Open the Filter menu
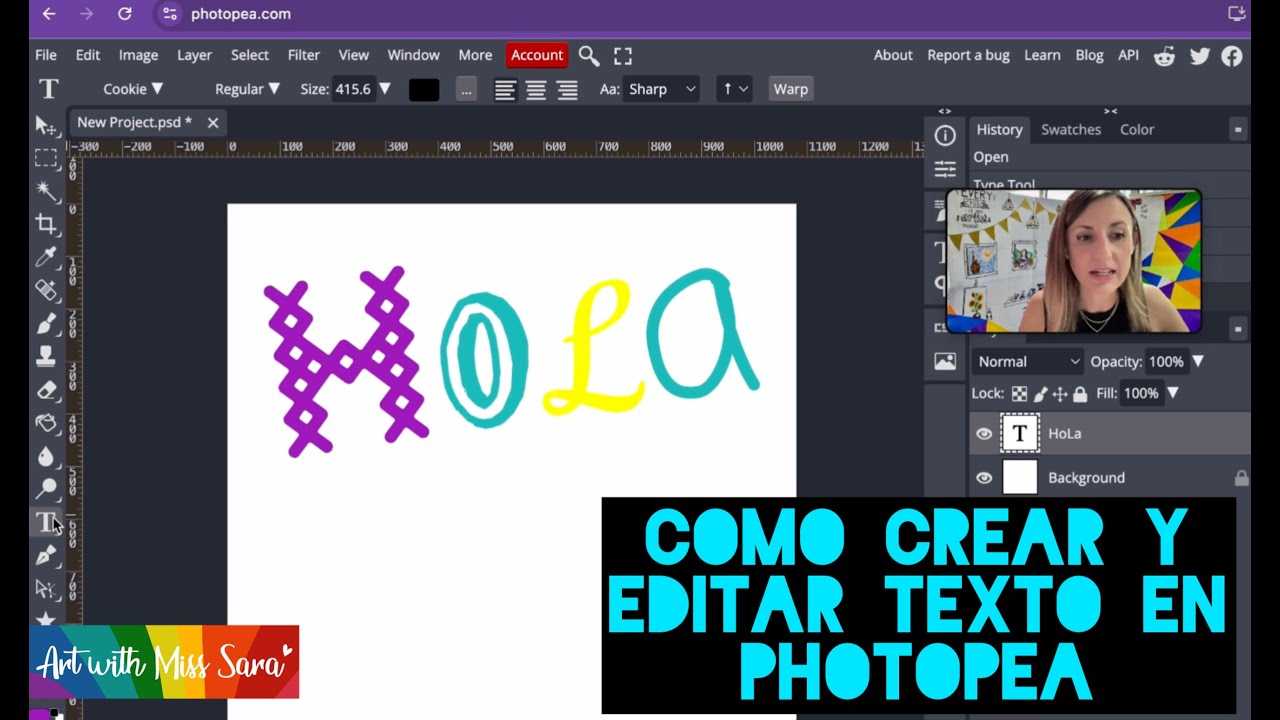This screenshot has width=1280, height=720. (304, 55)
